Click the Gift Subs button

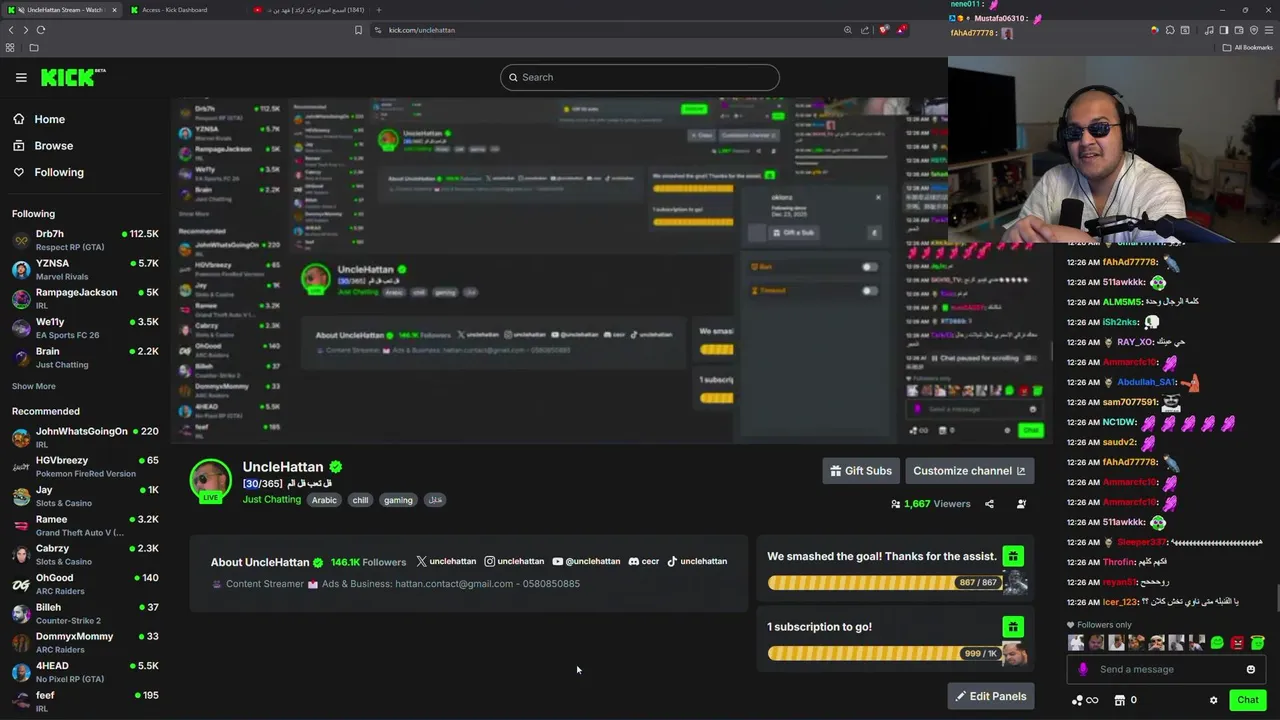click(x=861, y=471)
